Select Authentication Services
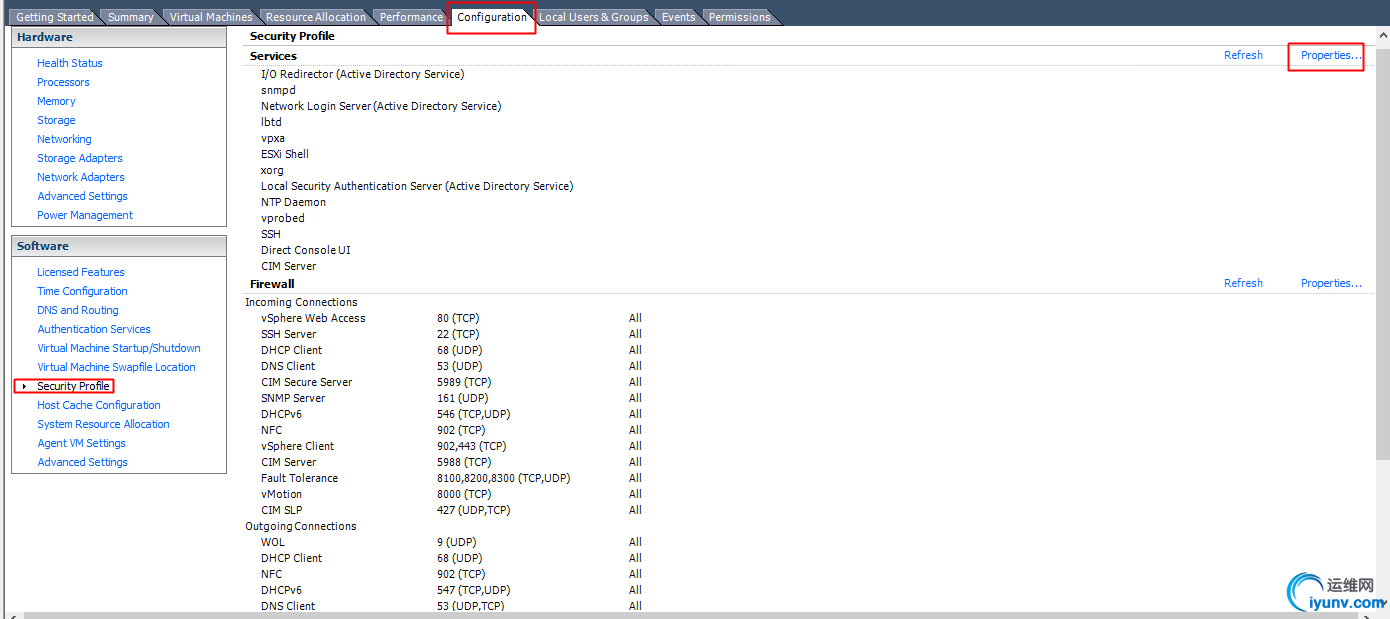 click(x=94, y=329)
